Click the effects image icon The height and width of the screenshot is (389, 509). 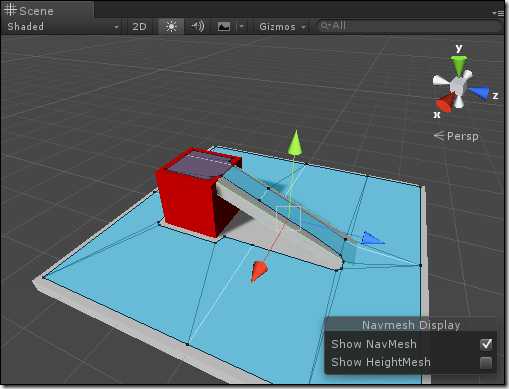(224, 27)
